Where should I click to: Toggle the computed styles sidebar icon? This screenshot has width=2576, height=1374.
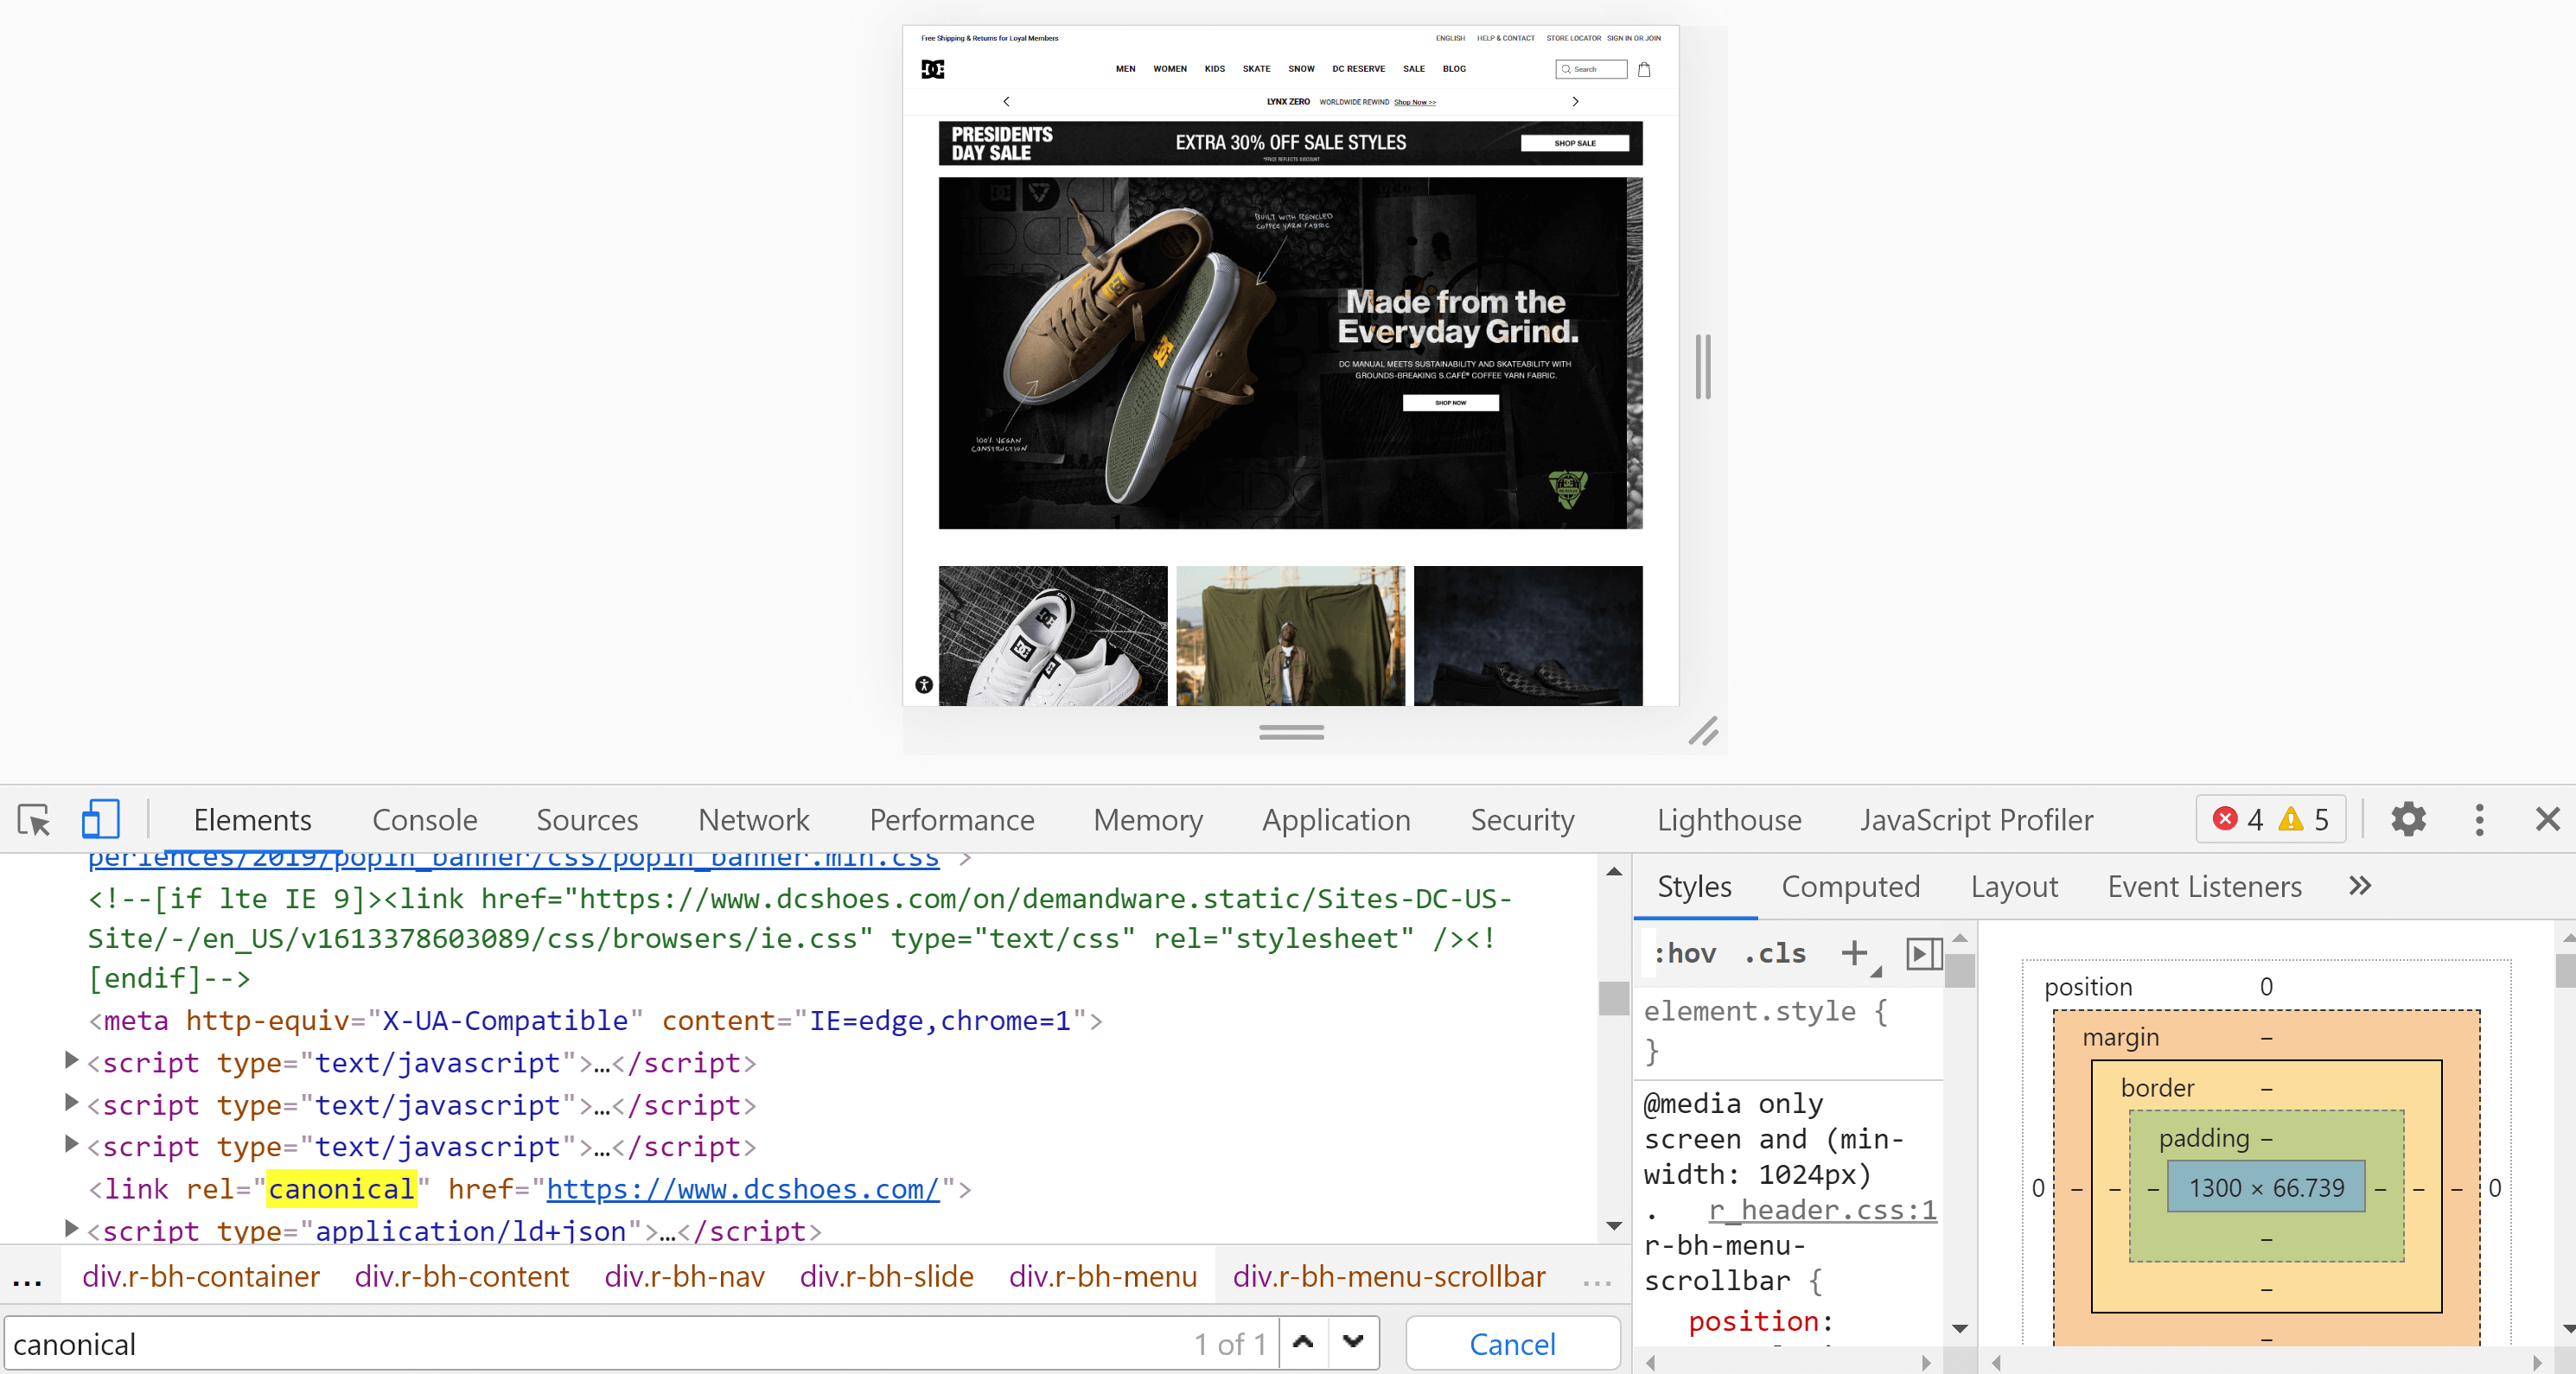[x=1923, y=953]
